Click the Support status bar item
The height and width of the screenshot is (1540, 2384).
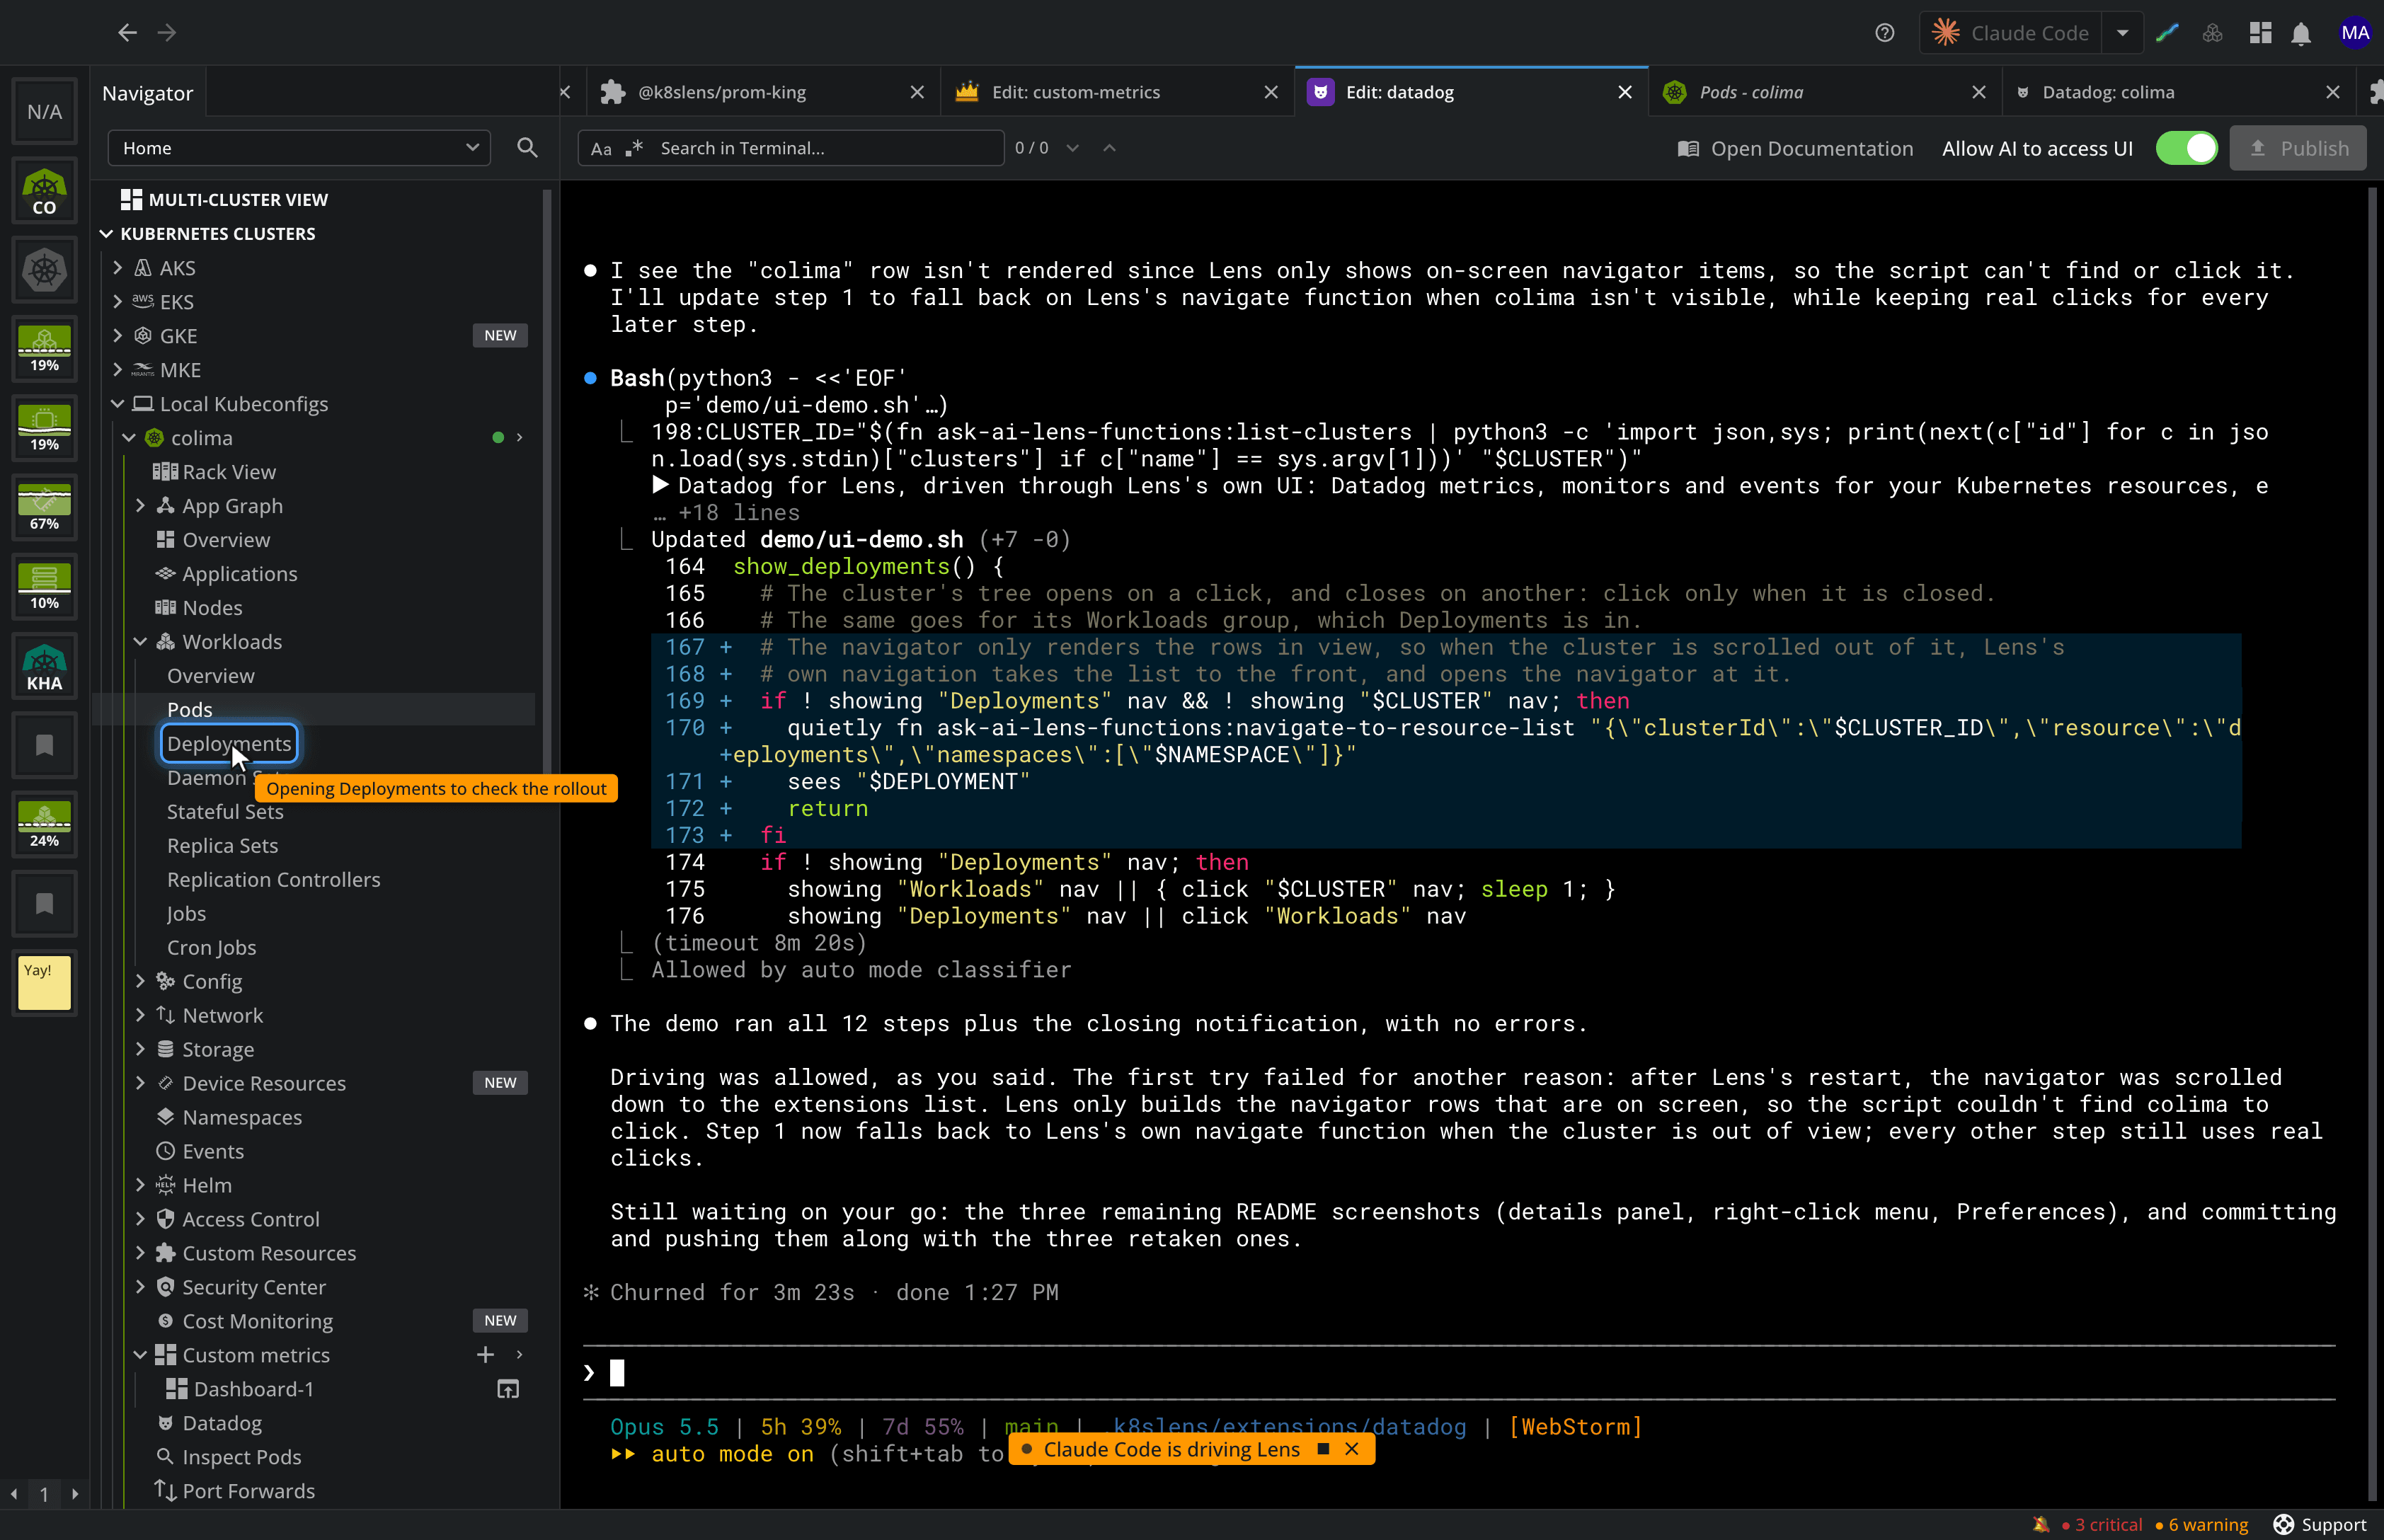[2320, 1524]
